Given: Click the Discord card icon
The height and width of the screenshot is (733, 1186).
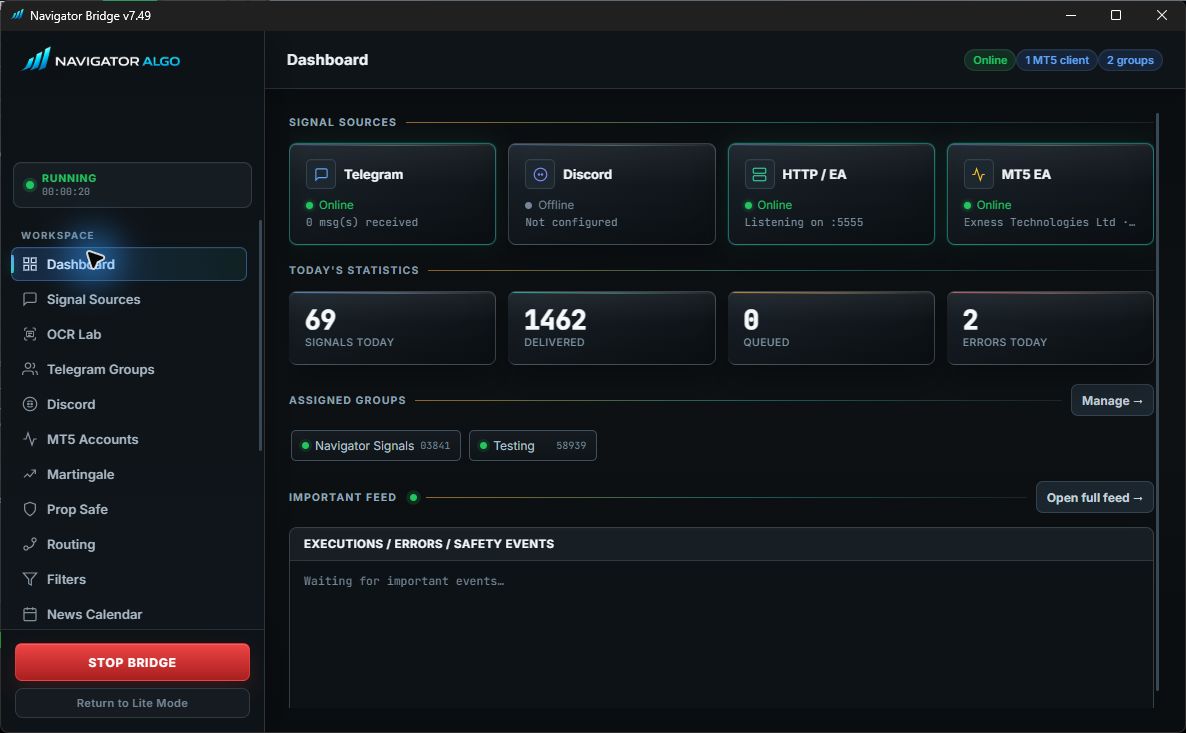Looking at the screenshot, I should coord(540,174).
